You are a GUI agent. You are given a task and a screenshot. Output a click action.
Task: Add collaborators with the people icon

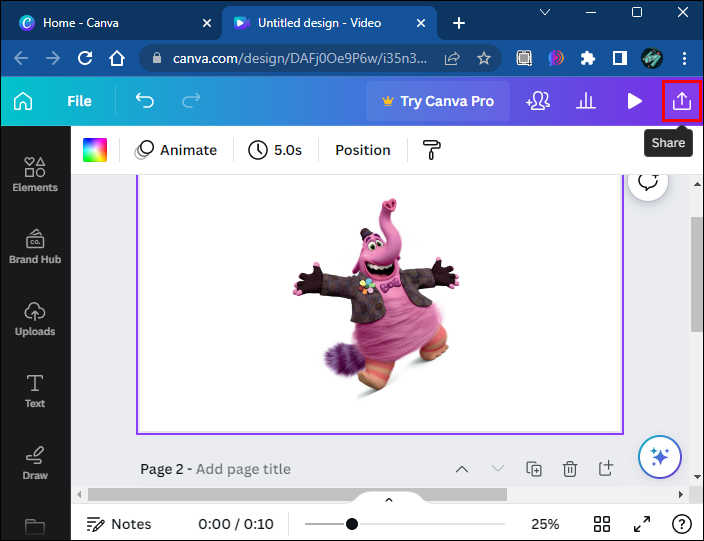coord(538,101)
